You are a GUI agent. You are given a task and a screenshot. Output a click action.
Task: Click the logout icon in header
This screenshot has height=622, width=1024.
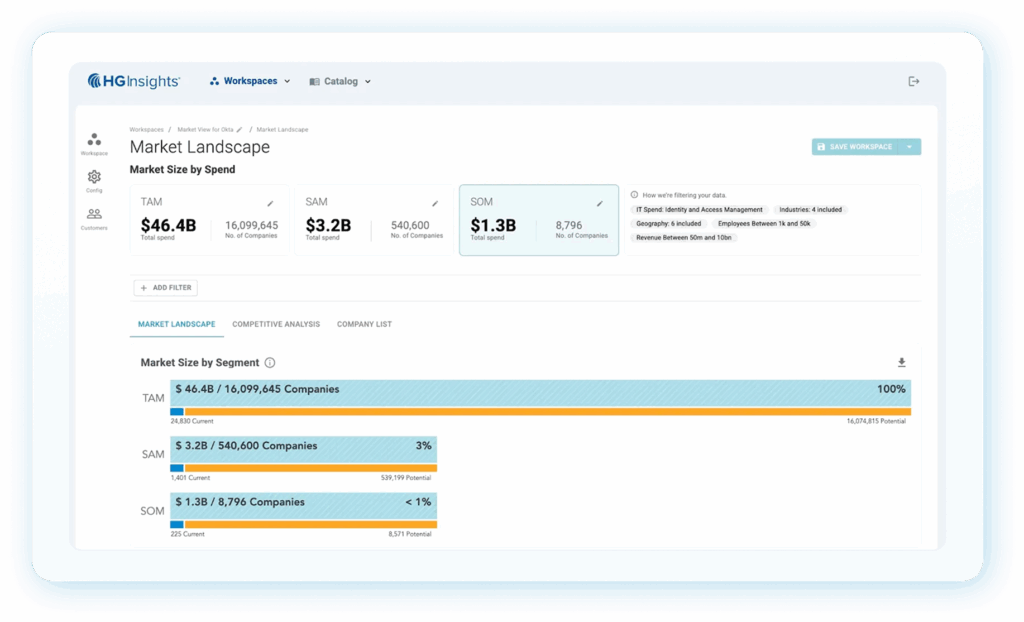(913, 81)
